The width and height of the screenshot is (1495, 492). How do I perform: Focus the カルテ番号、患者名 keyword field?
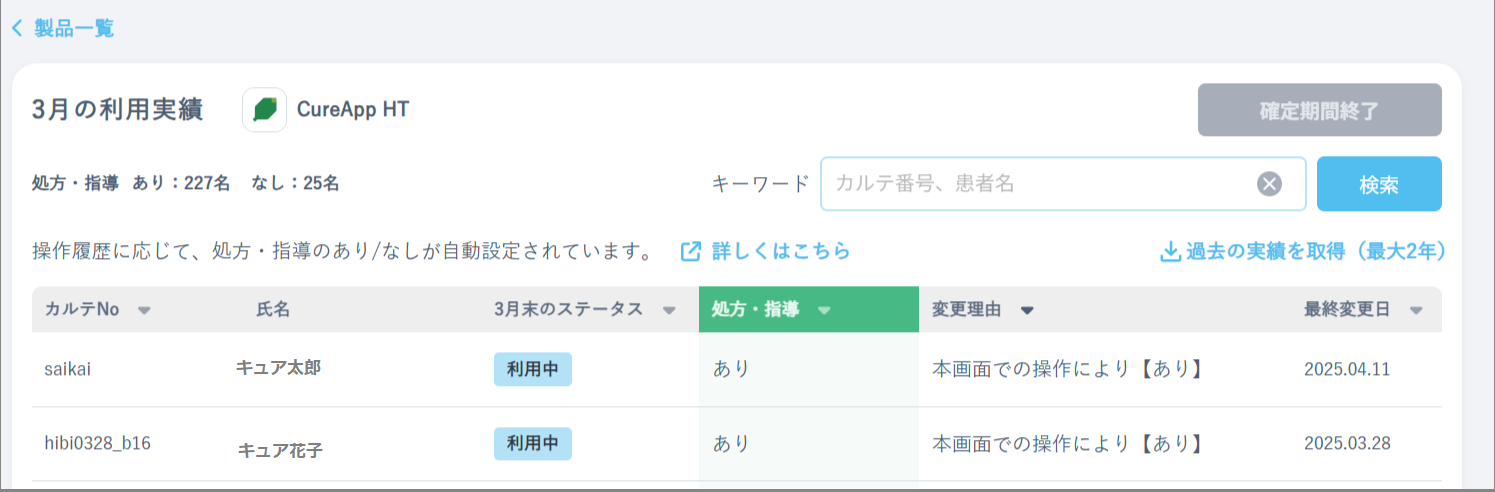coord(1063,184)
